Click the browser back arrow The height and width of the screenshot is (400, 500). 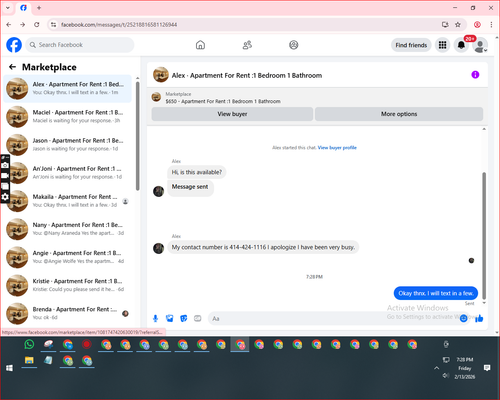tap(9, 25)
